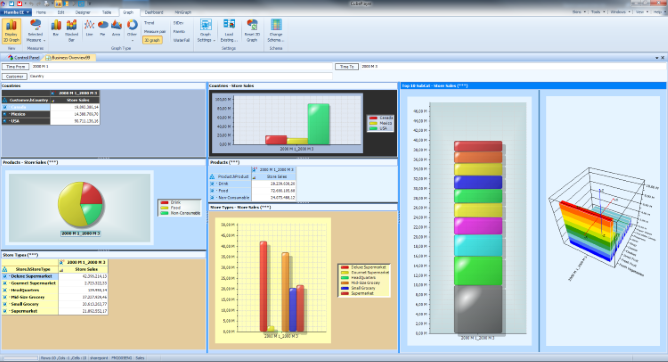Click the Load Existing graph icon
The height and width of the screenshot is (362, 668).
229,31
